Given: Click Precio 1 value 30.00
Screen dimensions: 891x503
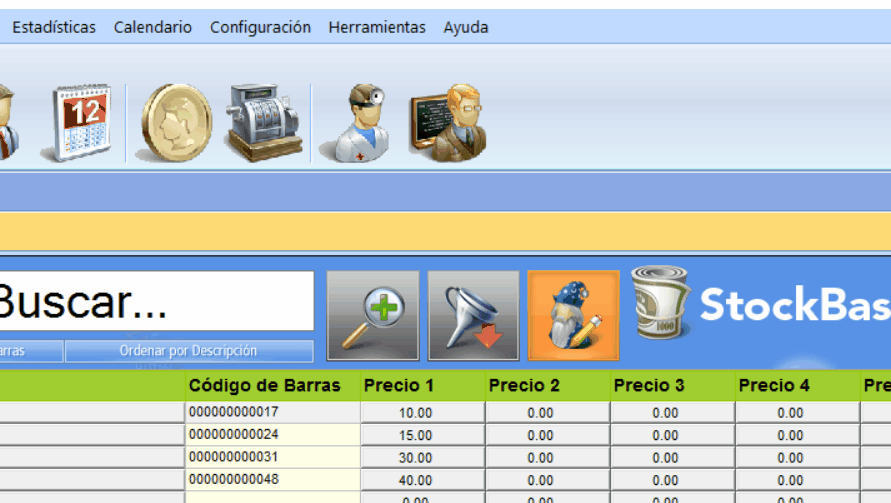Looking at the screenshot, I should click(x=423, y=458).
